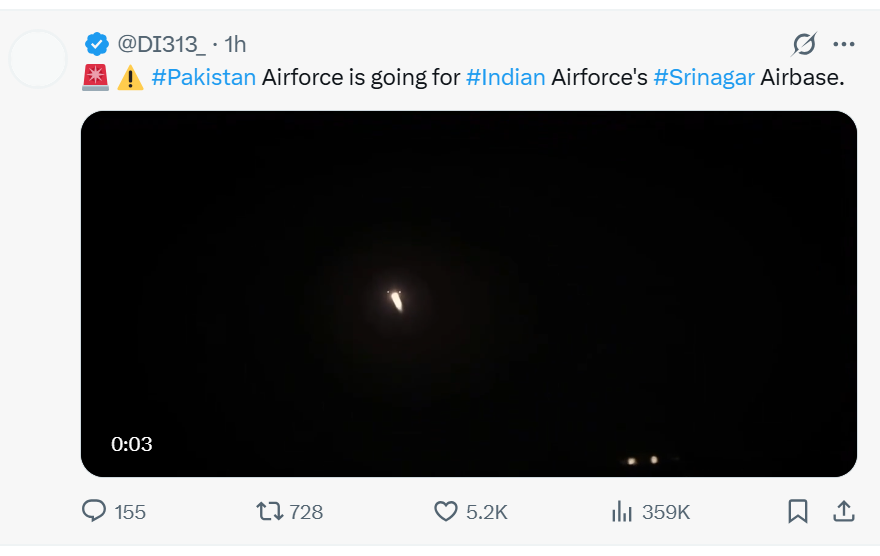
Task: Click the author's profile avatar
Action: [38, 59]
